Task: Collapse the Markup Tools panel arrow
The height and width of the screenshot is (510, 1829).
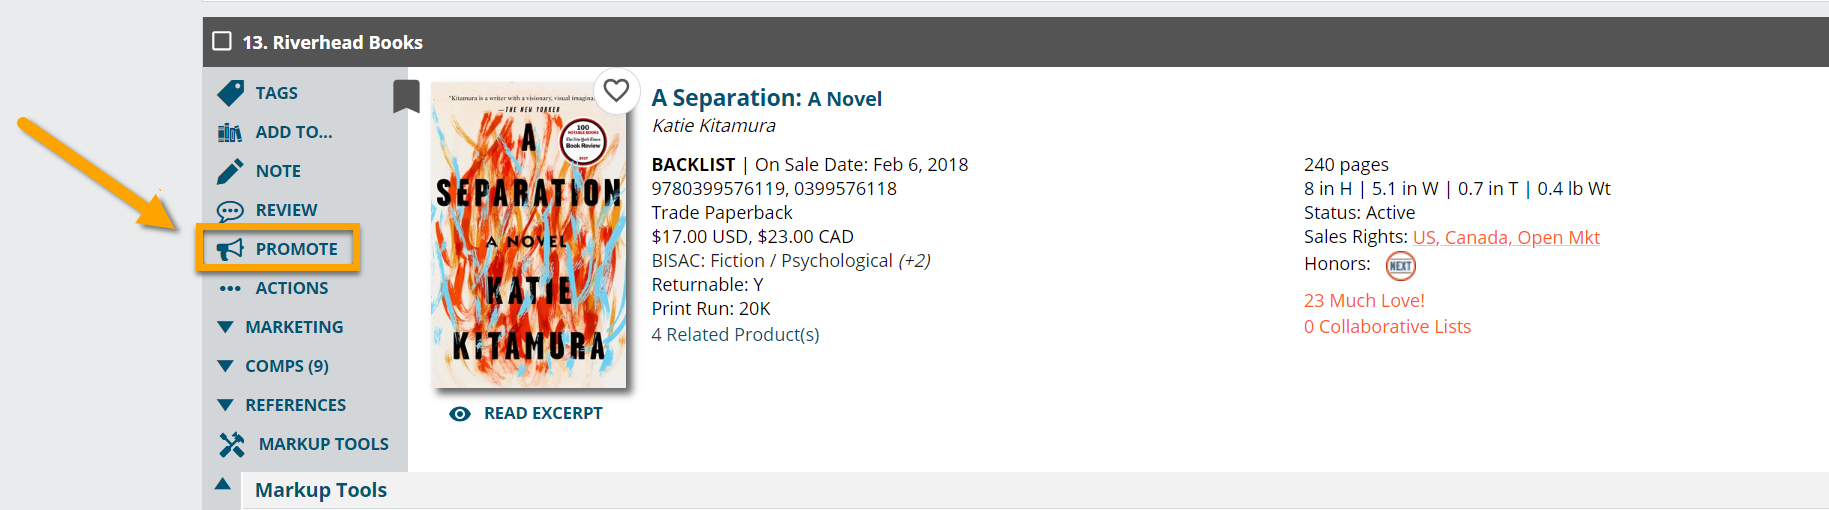Action: (223, 484)
